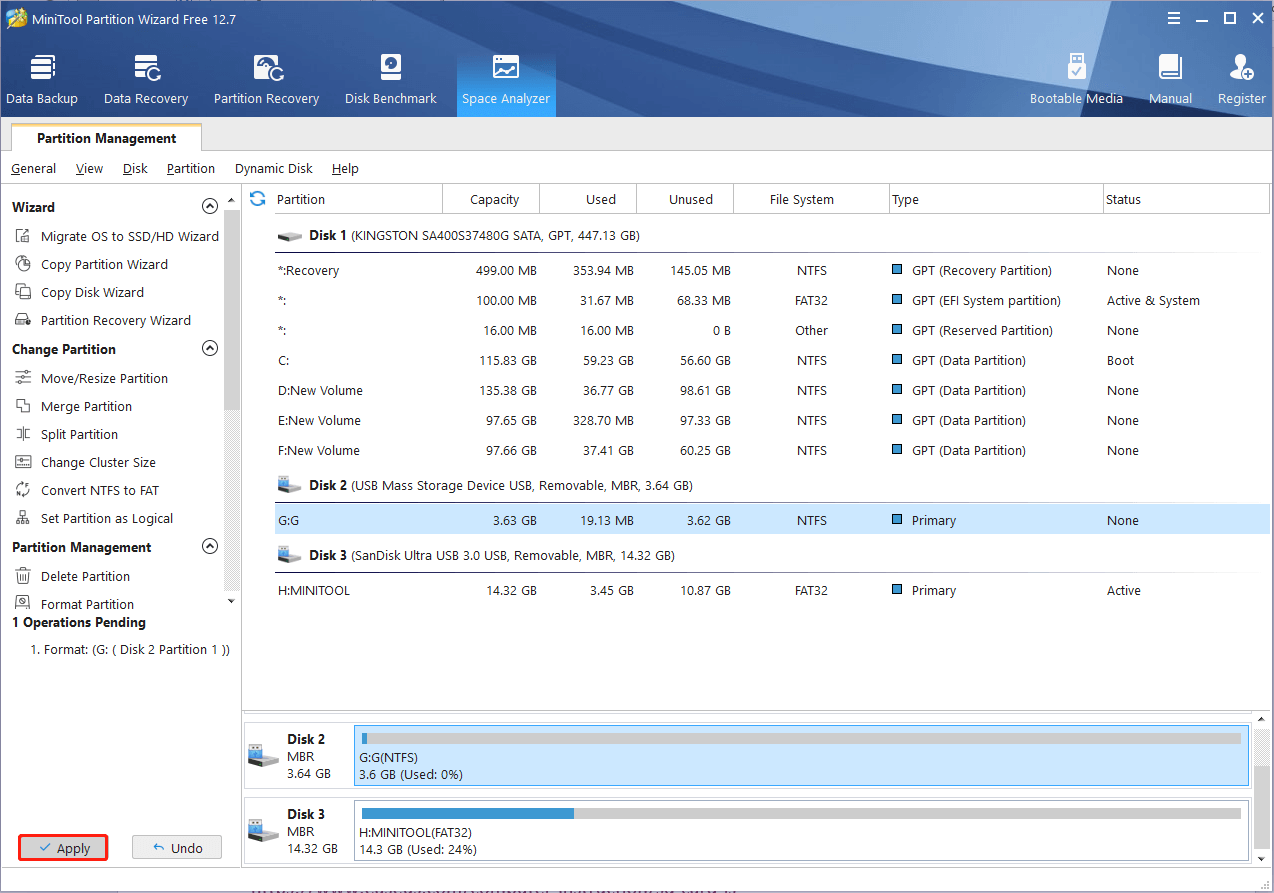Refresh the partition list with the reload icon
The height and width of the screenshot is (893, 1274).
(258, 199)
